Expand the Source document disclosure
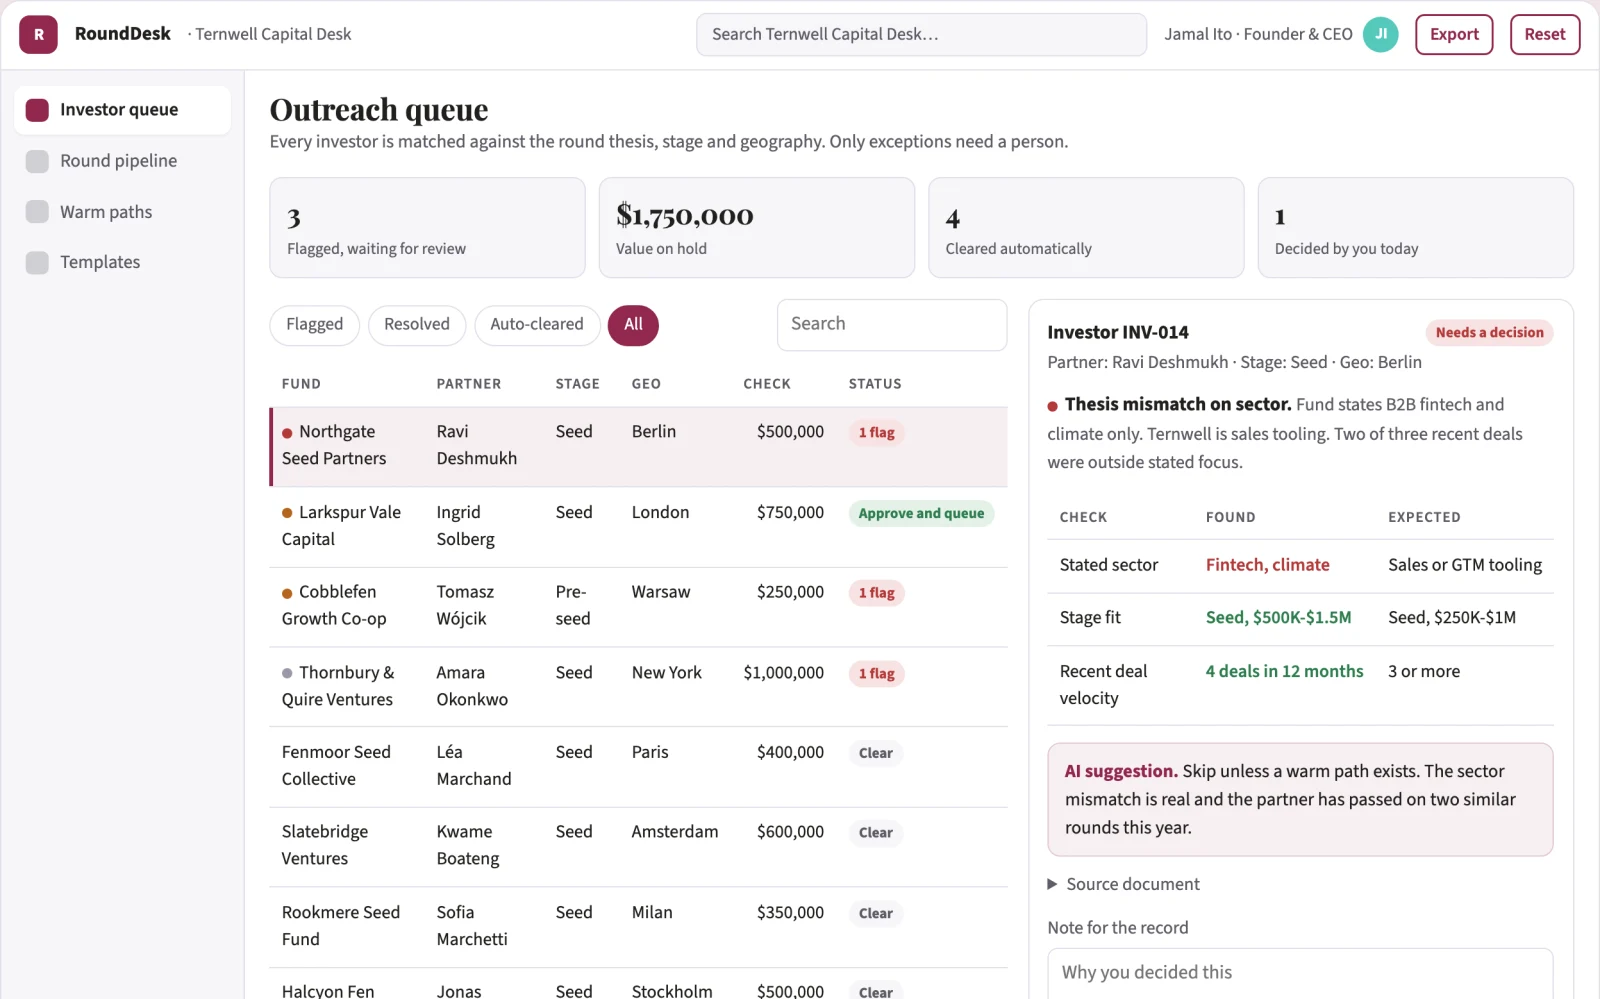Screen dimensions: 1600x999 [1123, 884]
